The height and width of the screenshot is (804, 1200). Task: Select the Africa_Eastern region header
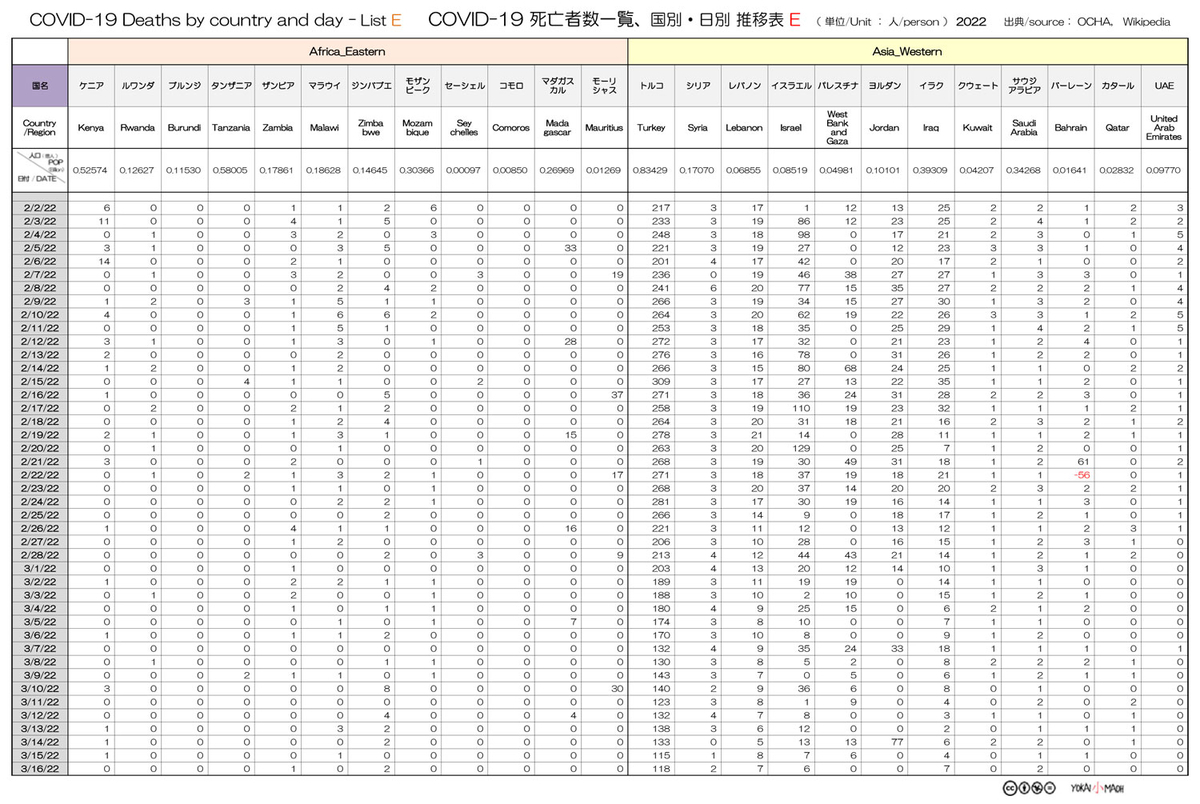pos(348,50)
